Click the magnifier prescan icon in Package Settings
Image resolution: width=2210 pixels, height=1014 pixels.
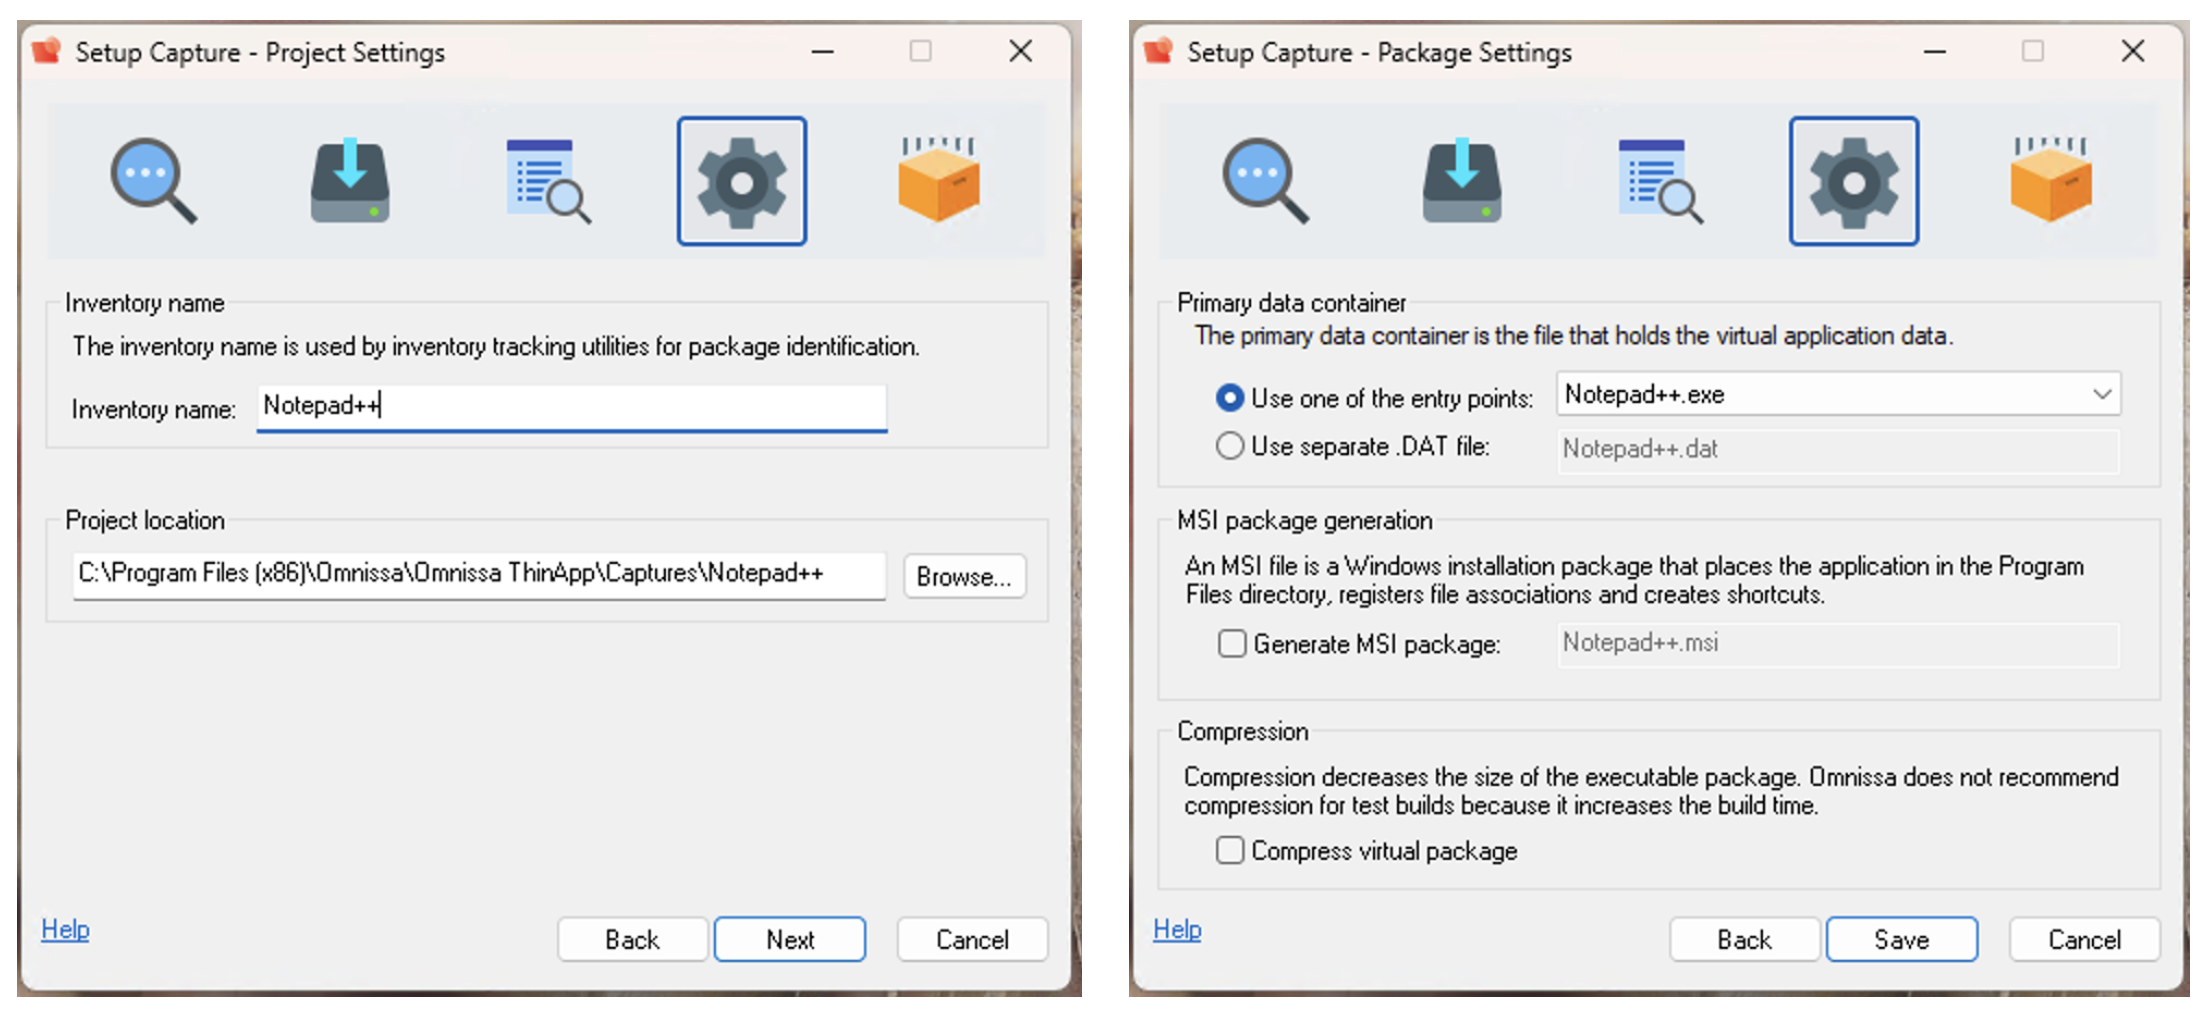pyautogui.click(x=1264, y=181)
